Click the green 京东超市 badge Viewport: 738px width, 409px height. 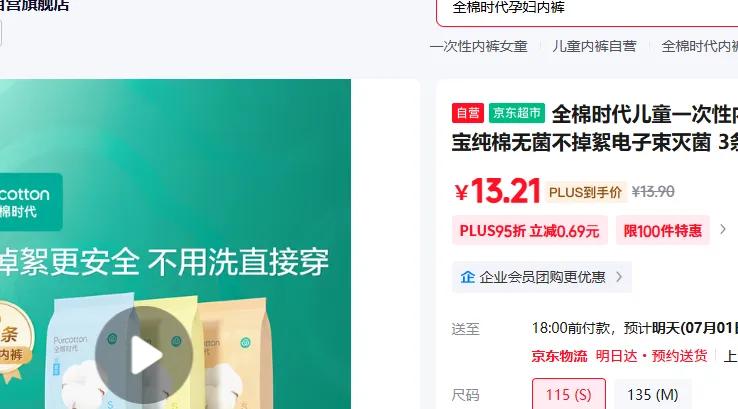[x=517, y=113]
